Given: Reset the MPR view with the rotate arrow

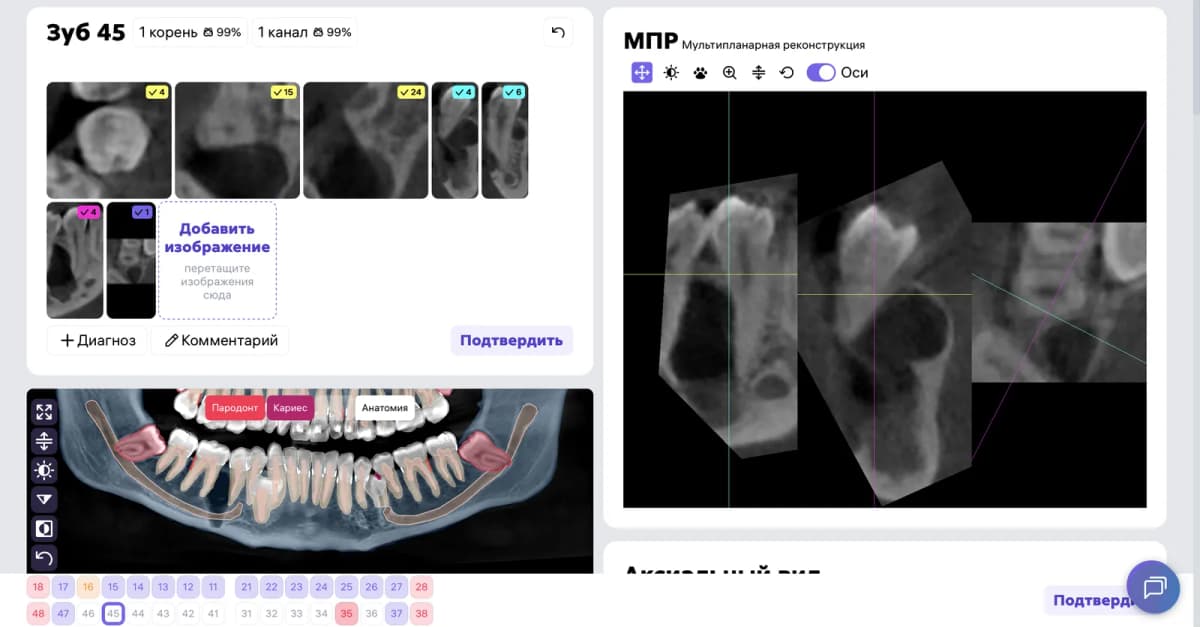Looking at the screenshot, I should click(x=787, y=72).
